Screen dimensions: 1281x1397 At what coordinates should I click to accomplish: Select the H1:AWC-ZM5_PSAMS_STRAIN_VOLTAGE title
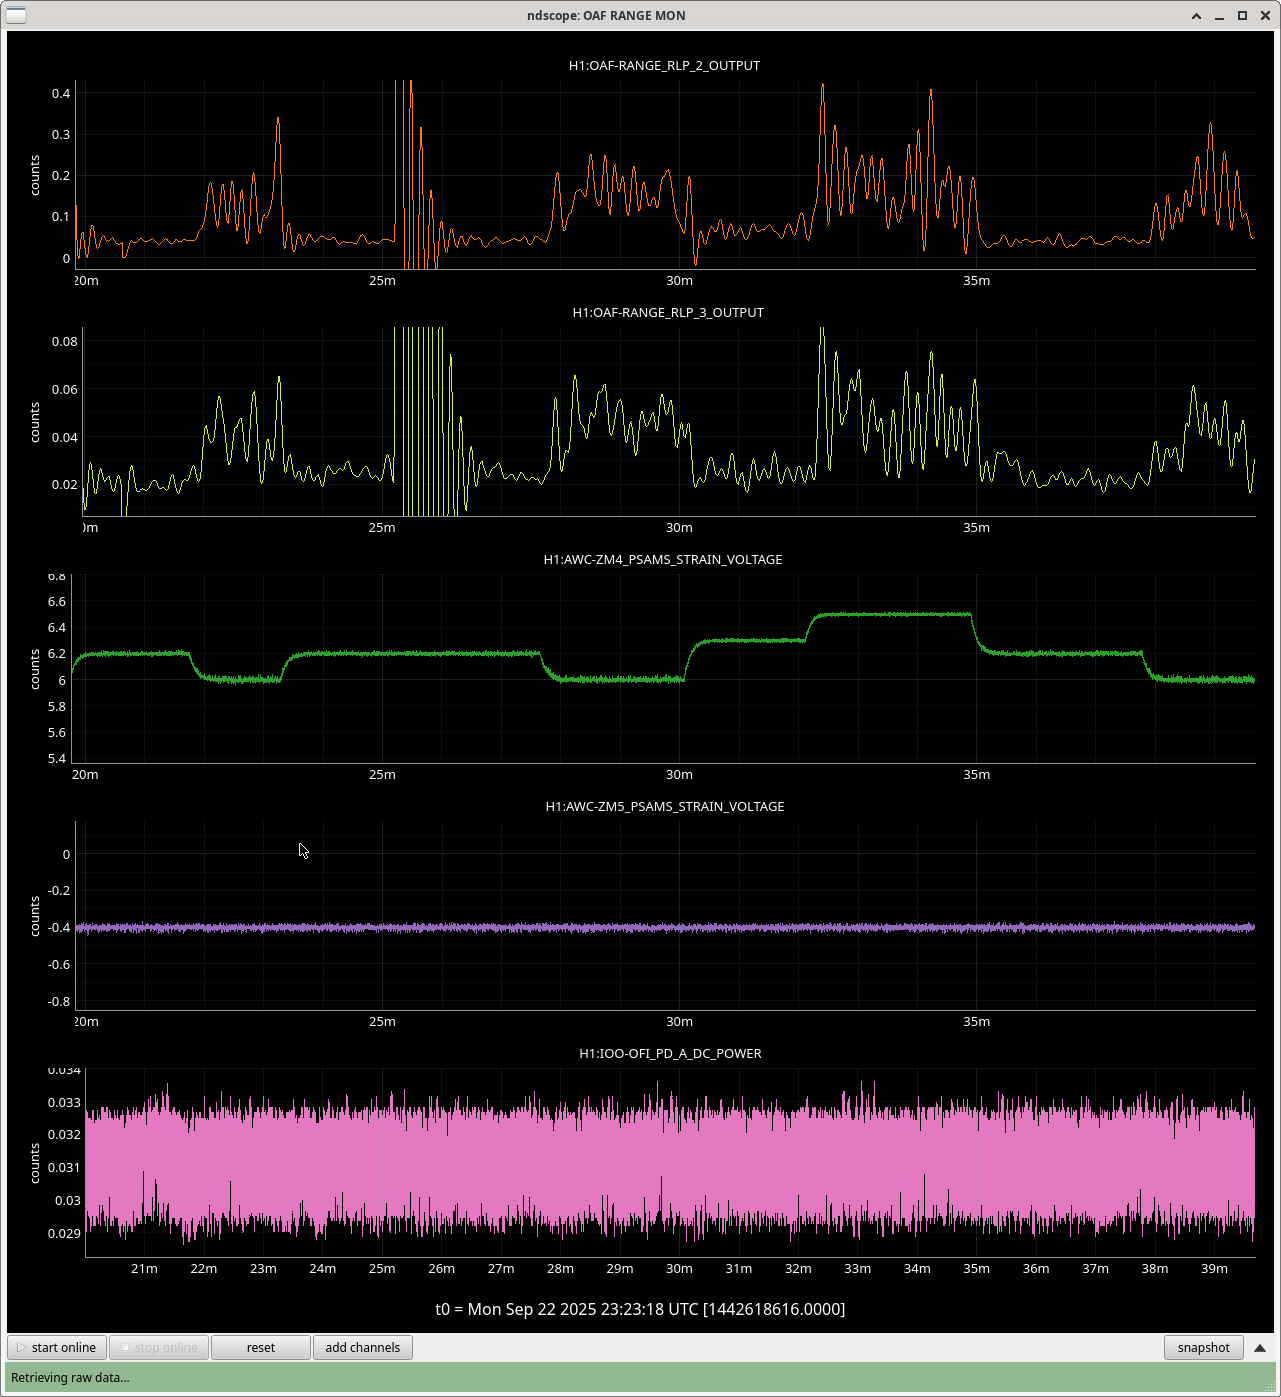[x=664, y=807]
